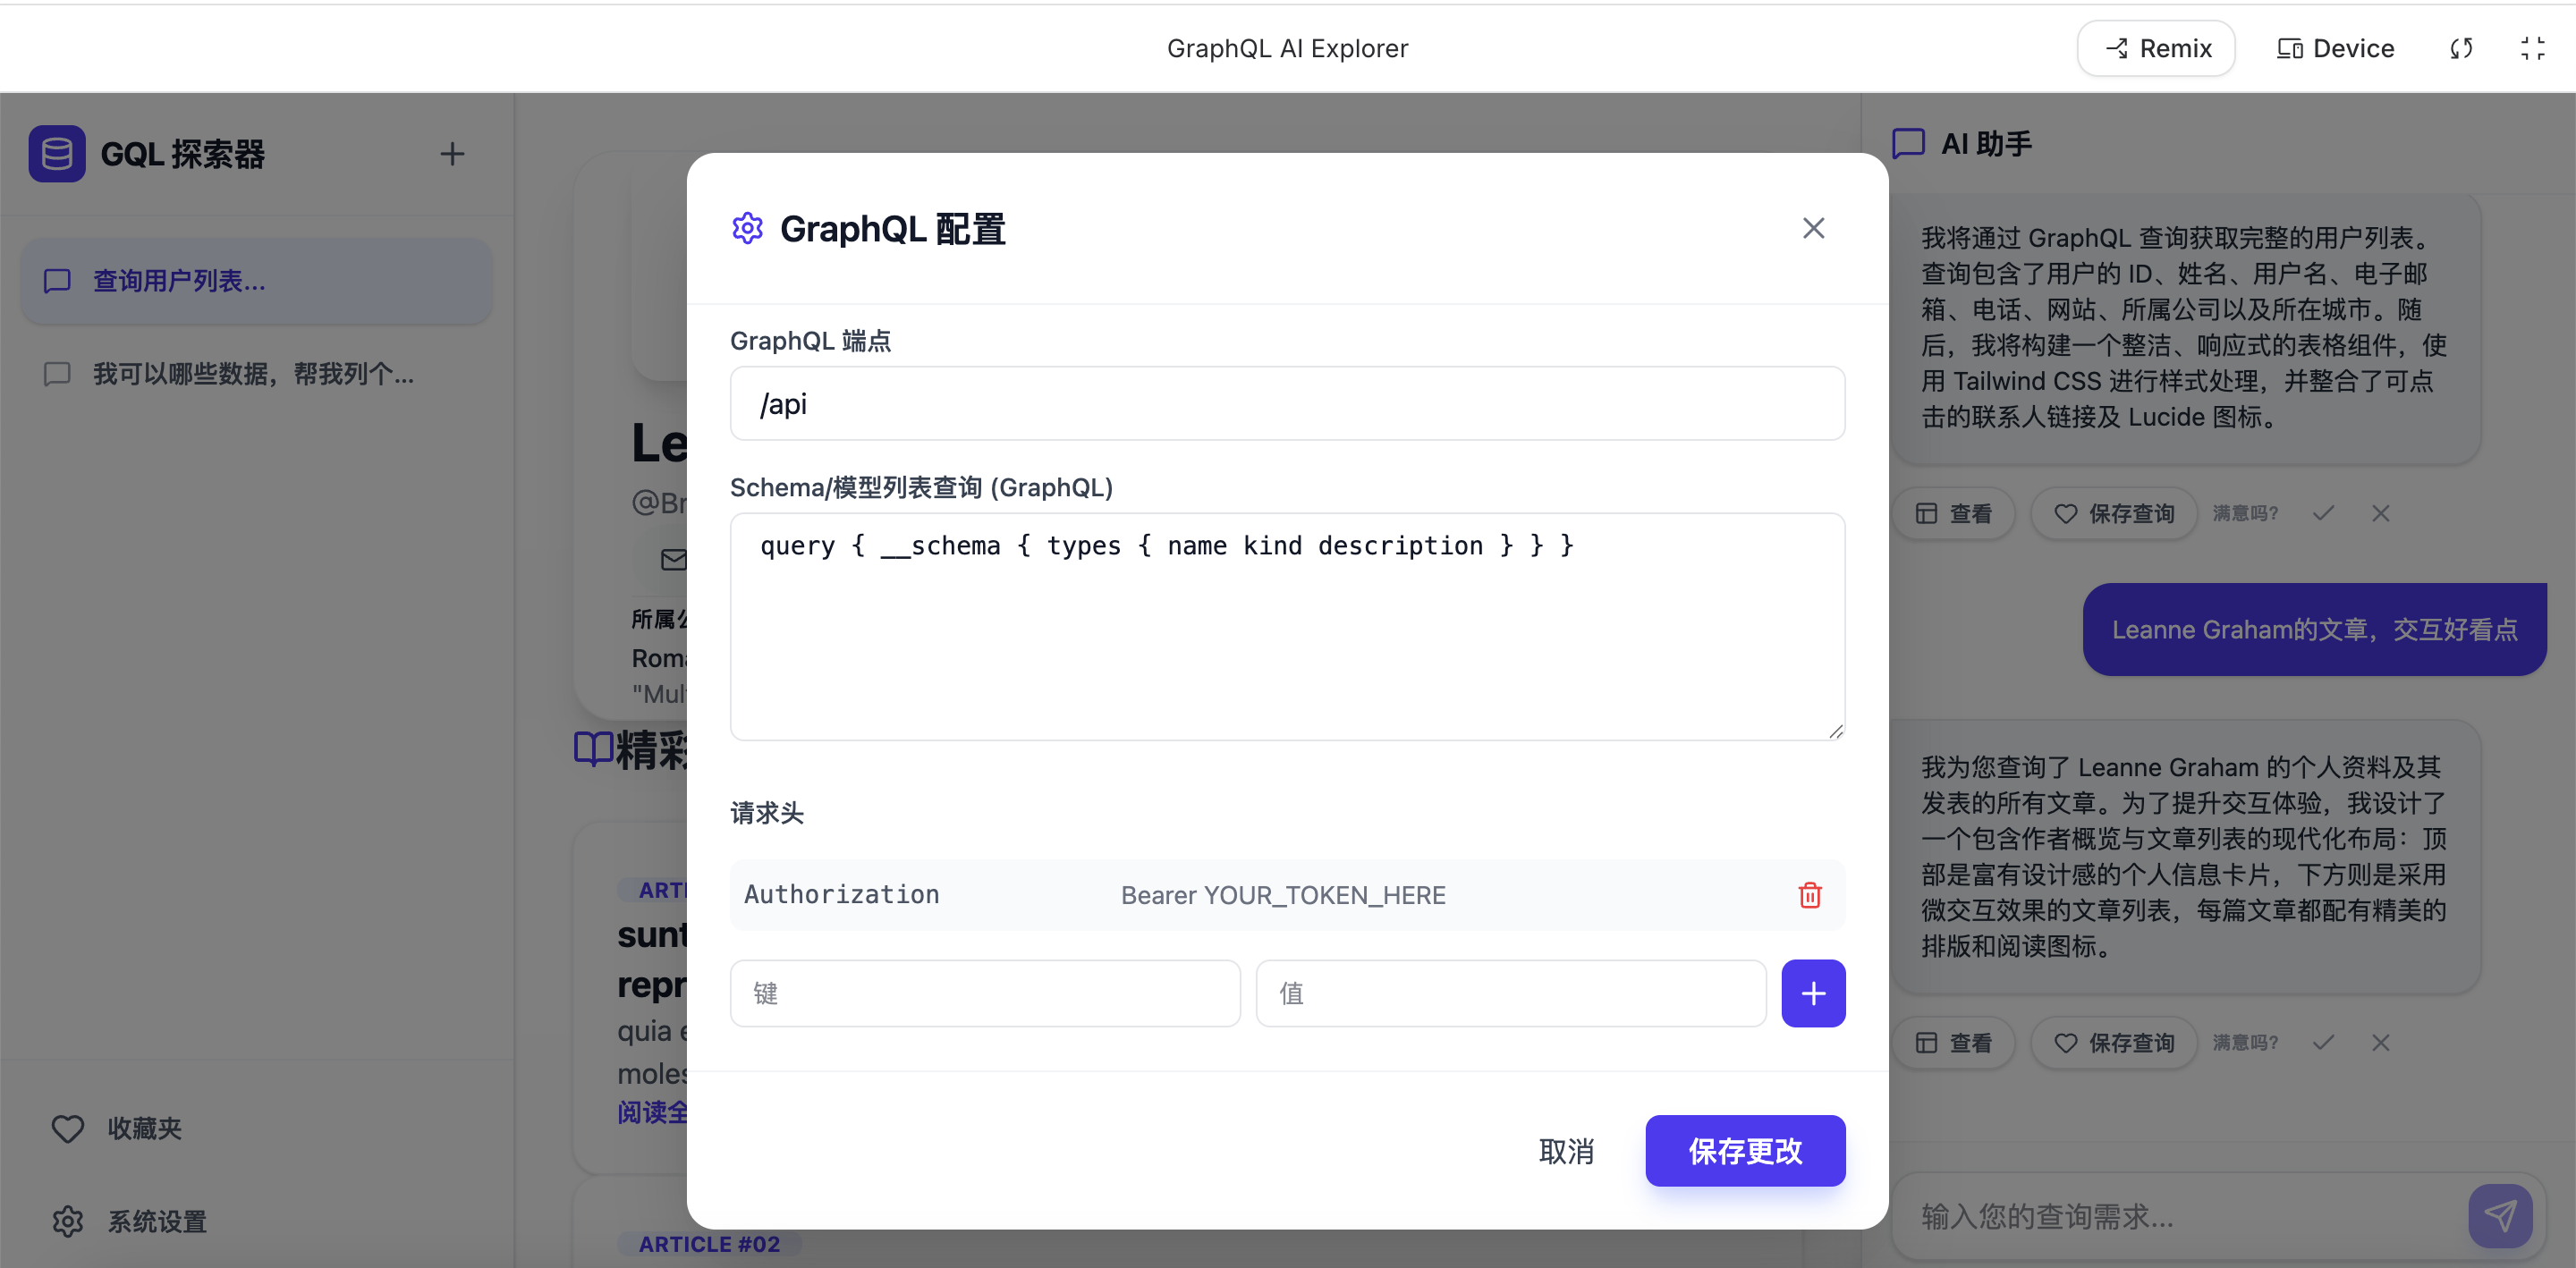The image size is (2576, 1268).
Task: Focus the GraphQL 端点 input field
Action: click(x=1286, y=404)
